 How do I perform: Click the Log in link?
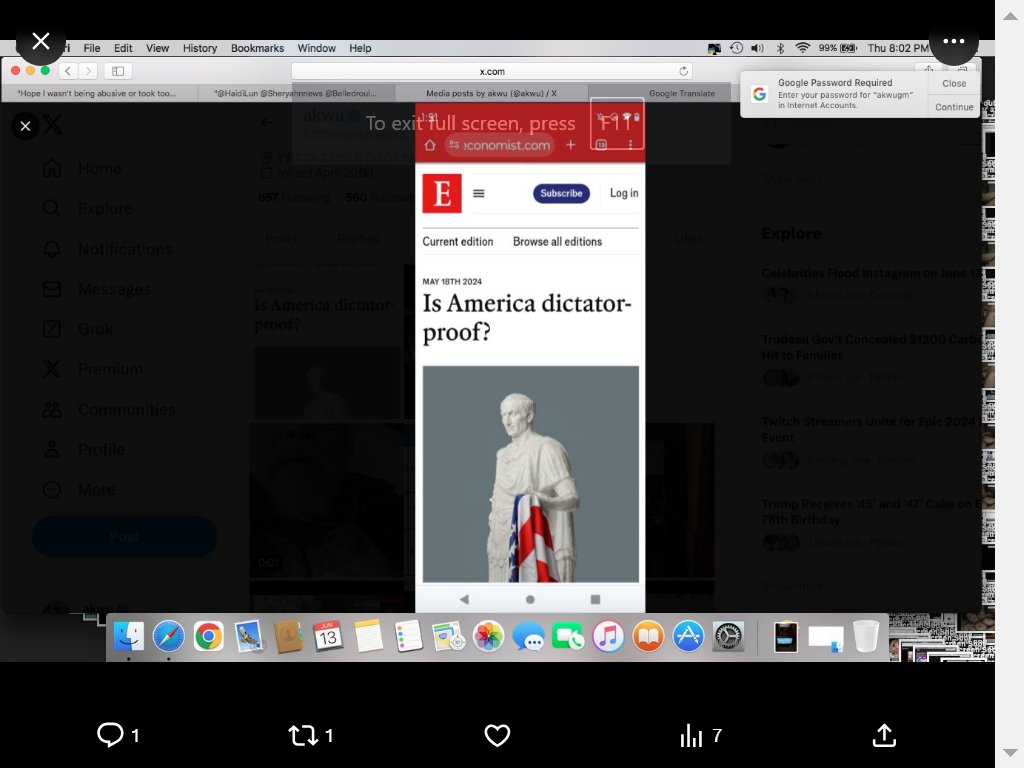(624, 193)
